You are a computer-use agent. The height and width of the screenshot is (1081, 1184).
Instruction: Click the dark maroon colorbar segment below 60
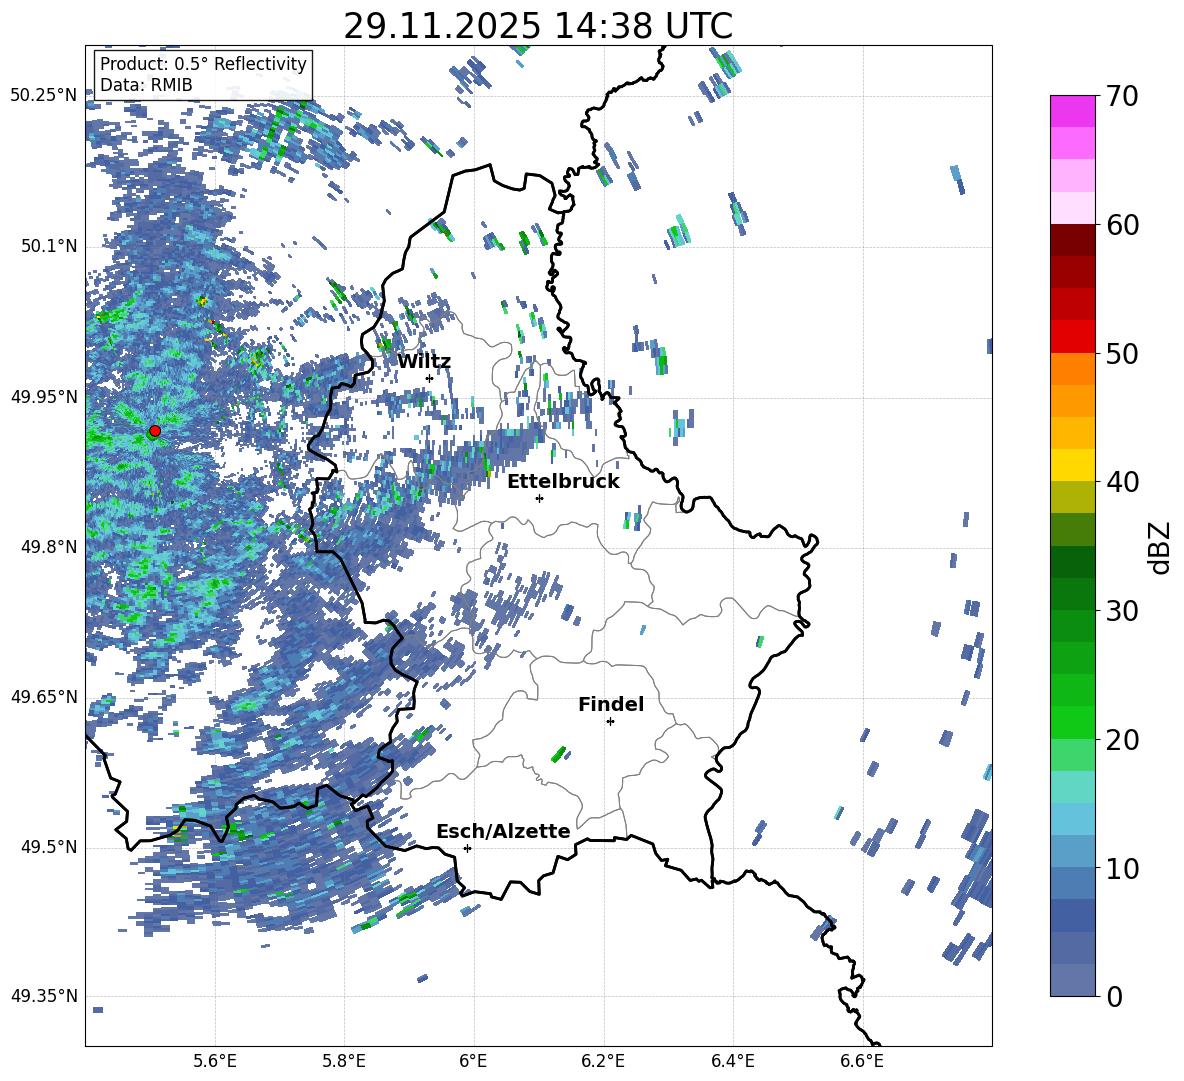pyautogui.click(x=1072, y=240)
